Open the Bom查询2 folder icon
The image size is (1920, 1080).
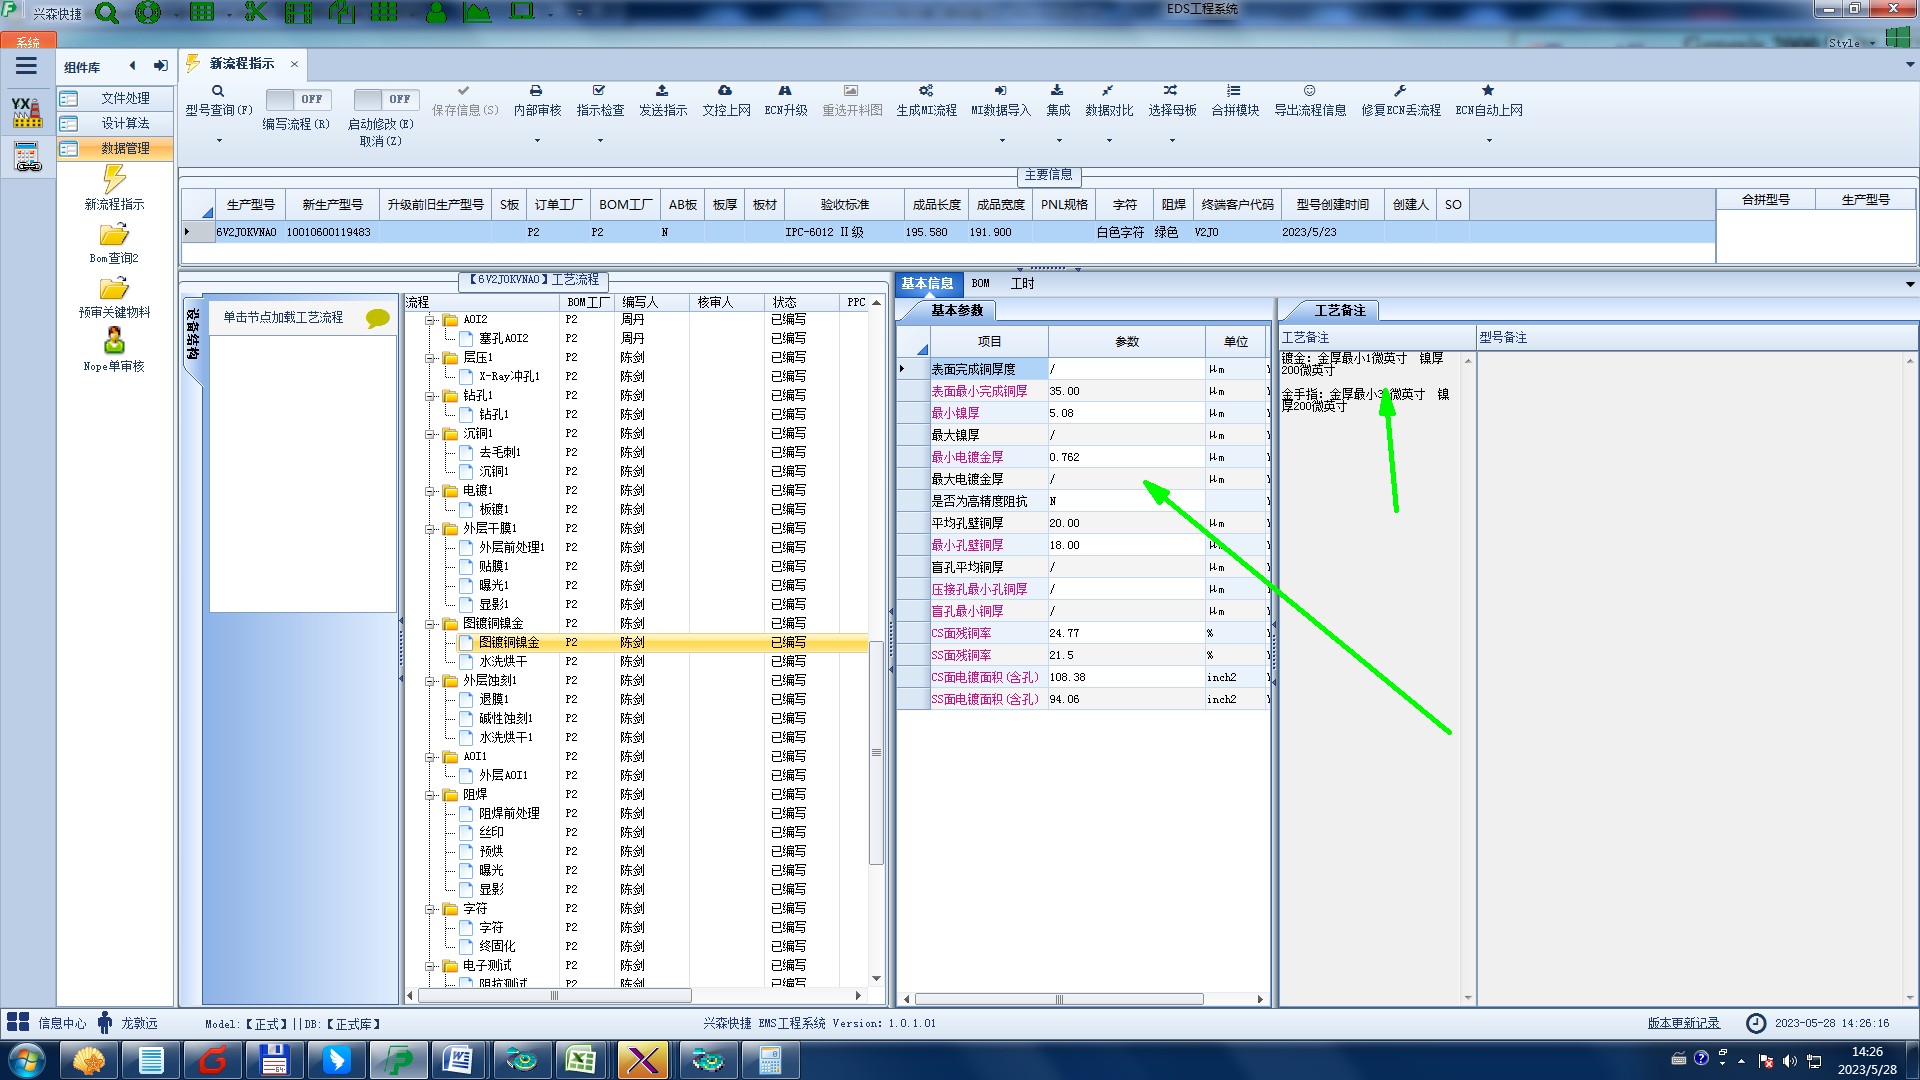pos(114,235)
